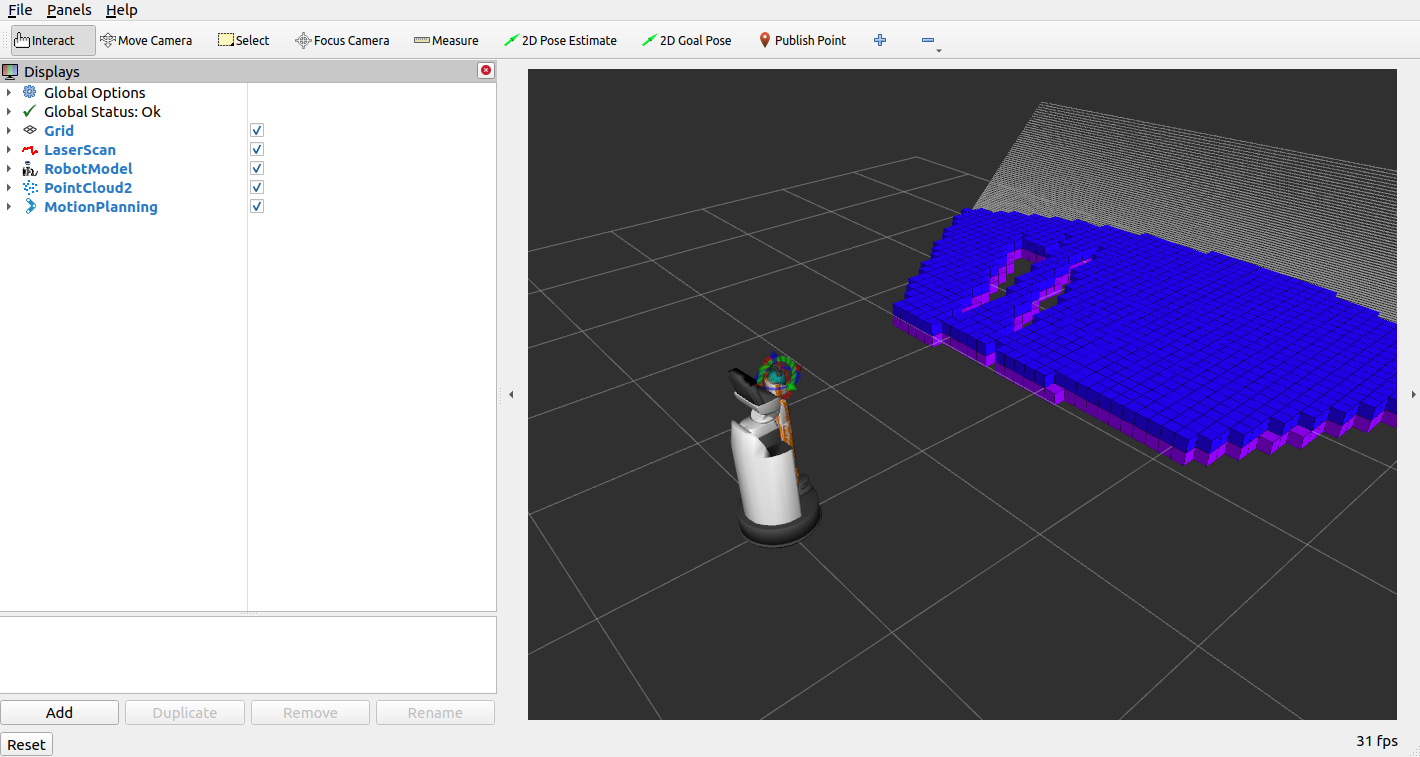Screen dimensions: 1420x757
Task: Activate the Move Camera tool
Action: pos(146,40)
